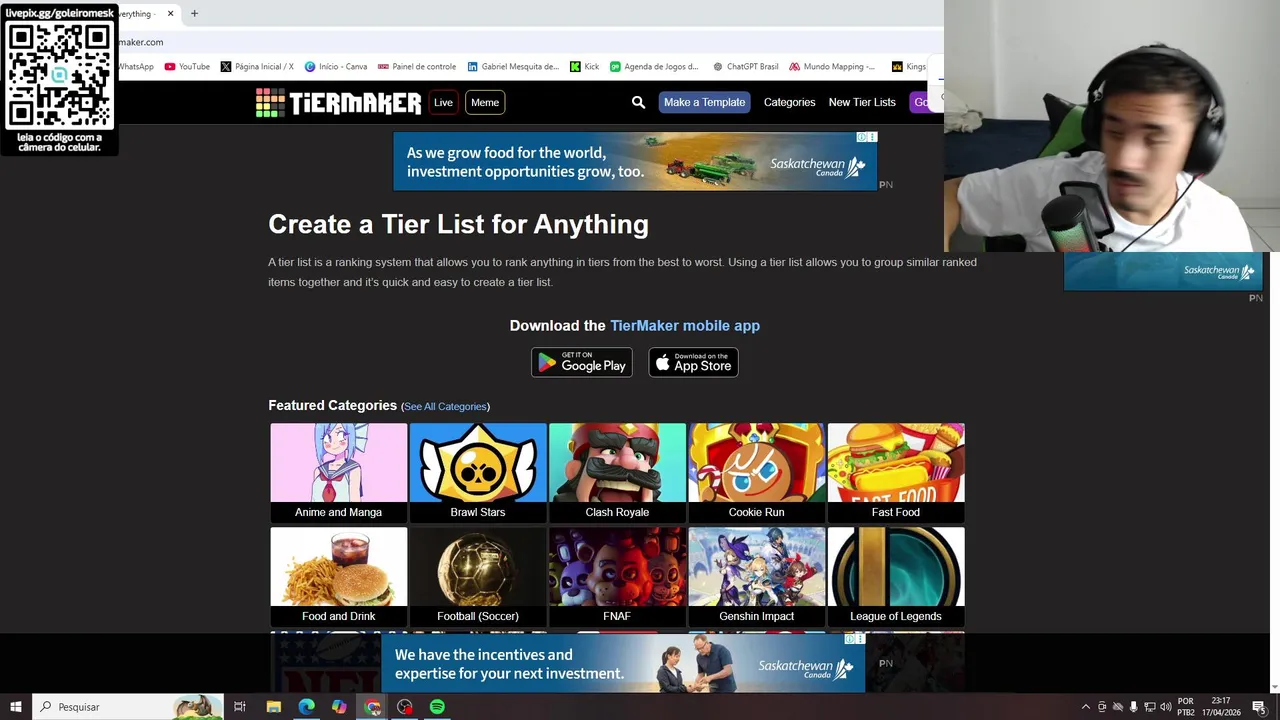This screenshot has height=720, width=1280.
Task: Click the TierMaker mobile app link
Action: click(685, 325)
